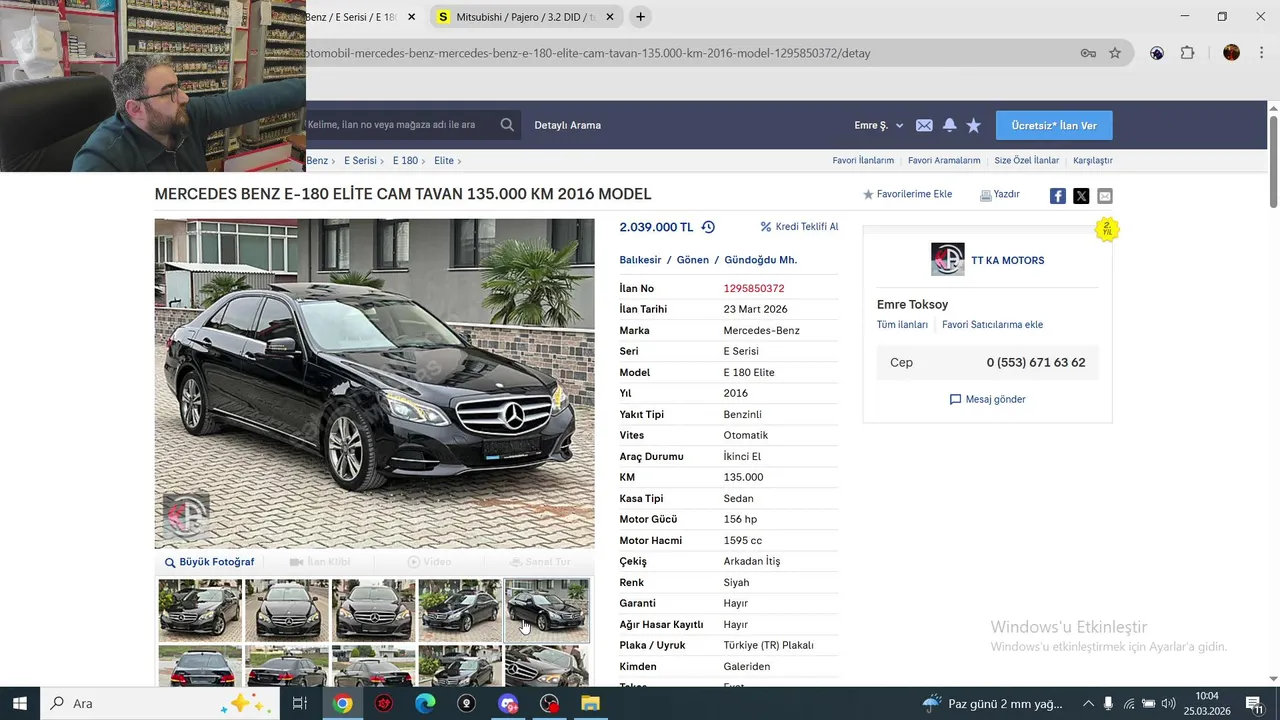Go to the E Serisi breadcrumb
The width and height of the screenshot is (1280, 720).
(360, 160)
